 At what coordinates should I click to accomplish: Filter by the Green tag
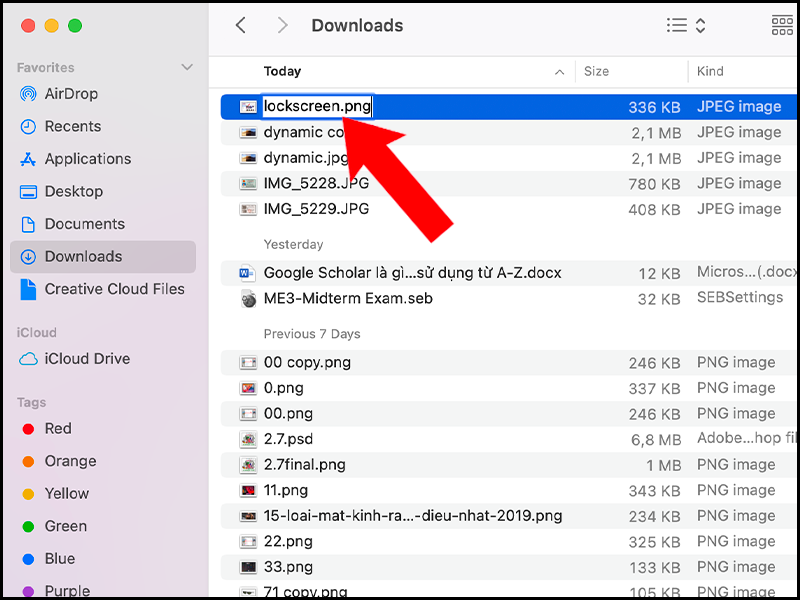tap(65, 526)
